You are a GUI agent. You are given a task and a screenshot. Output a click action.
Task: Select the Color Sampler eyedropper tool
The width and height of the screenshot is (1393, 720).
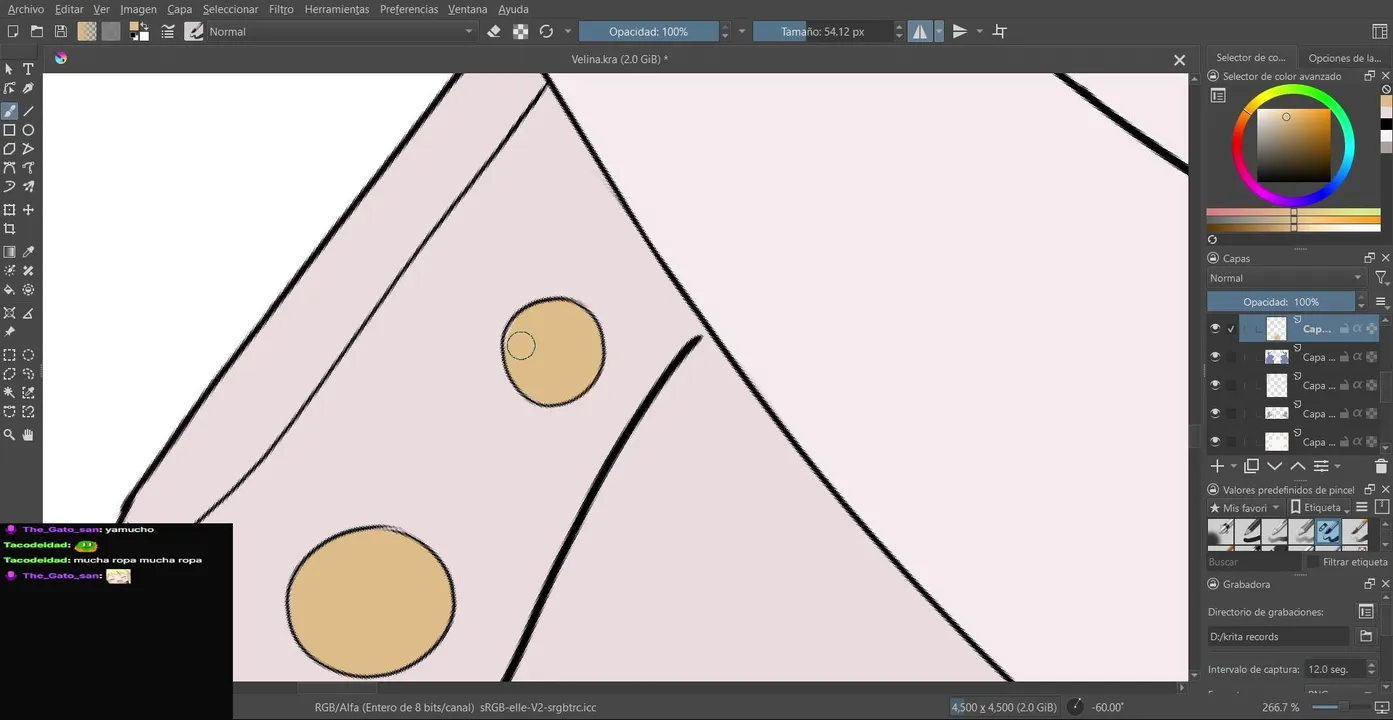click(x=28, y=252)
